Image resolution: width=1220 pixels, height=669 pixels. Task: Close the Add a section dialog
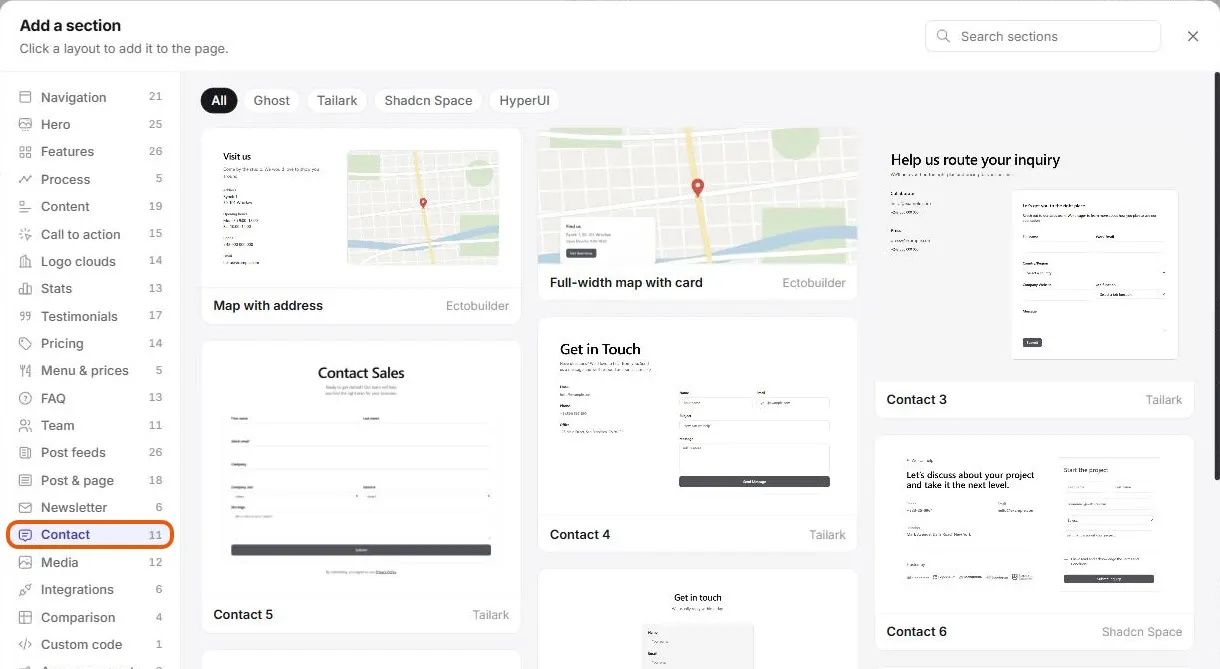[x=1193, y=36]
